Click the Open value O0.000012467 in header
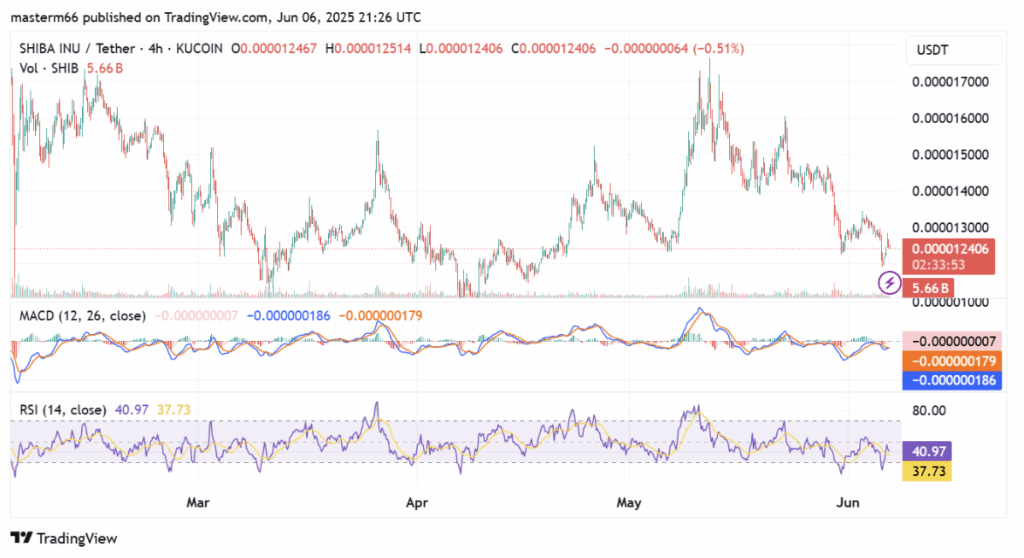The image size is (1024, 558). (274, 48)
